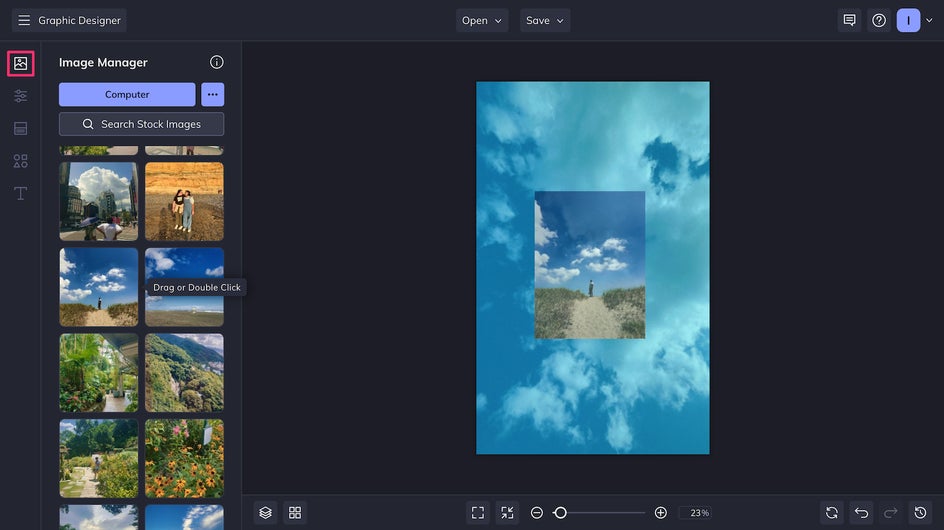Upload from Computer button
The image size is (944, 530).
pos(127,95)
